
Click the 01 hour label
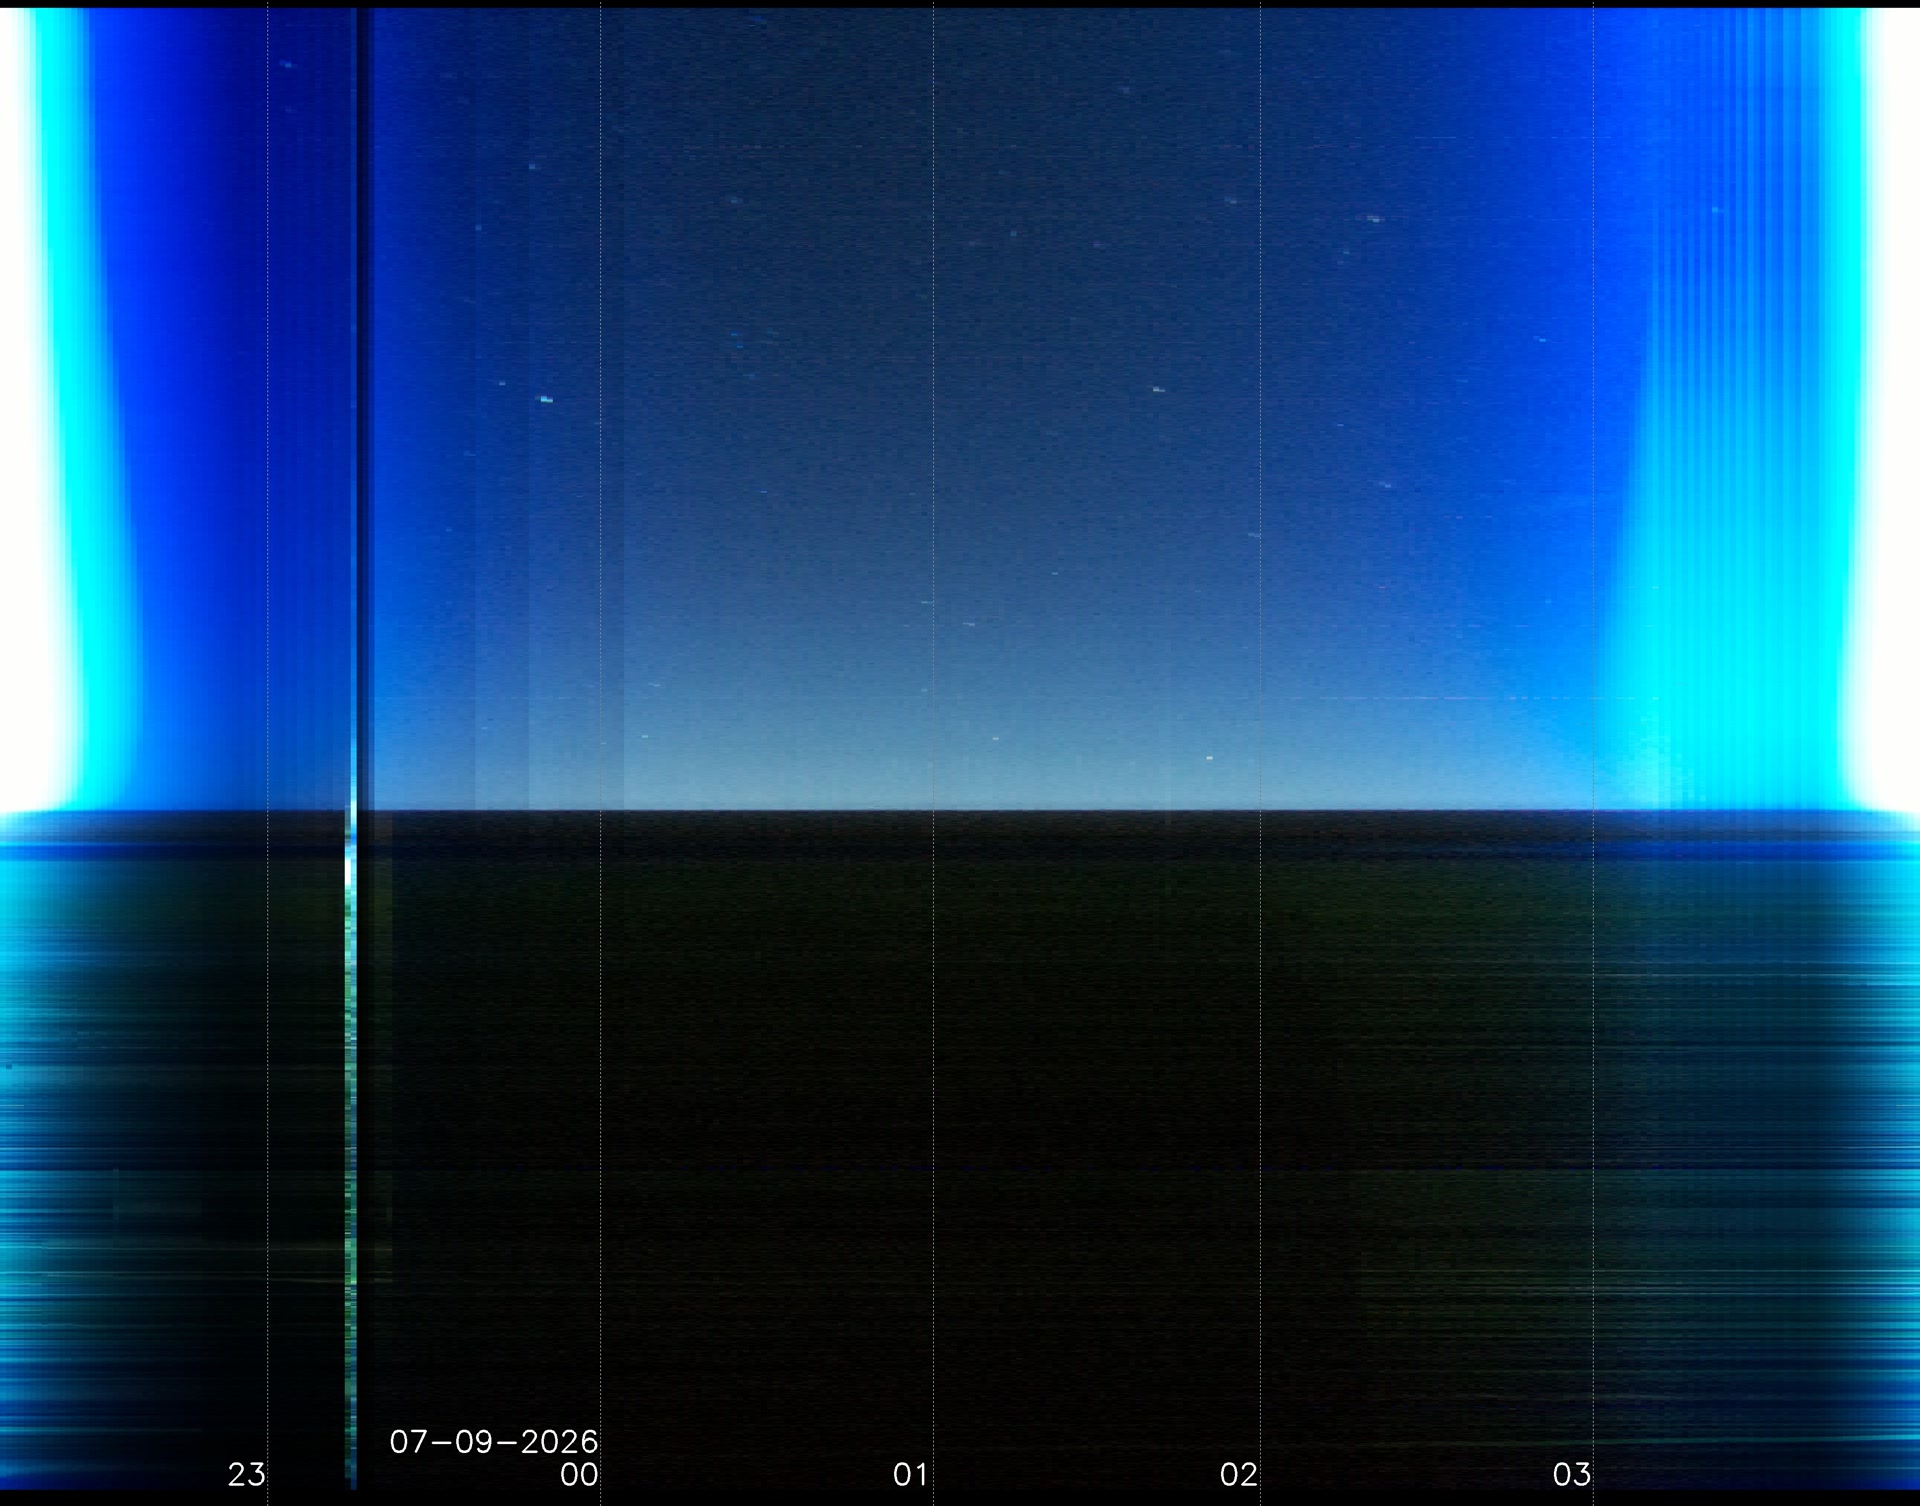coord(910,1474)
